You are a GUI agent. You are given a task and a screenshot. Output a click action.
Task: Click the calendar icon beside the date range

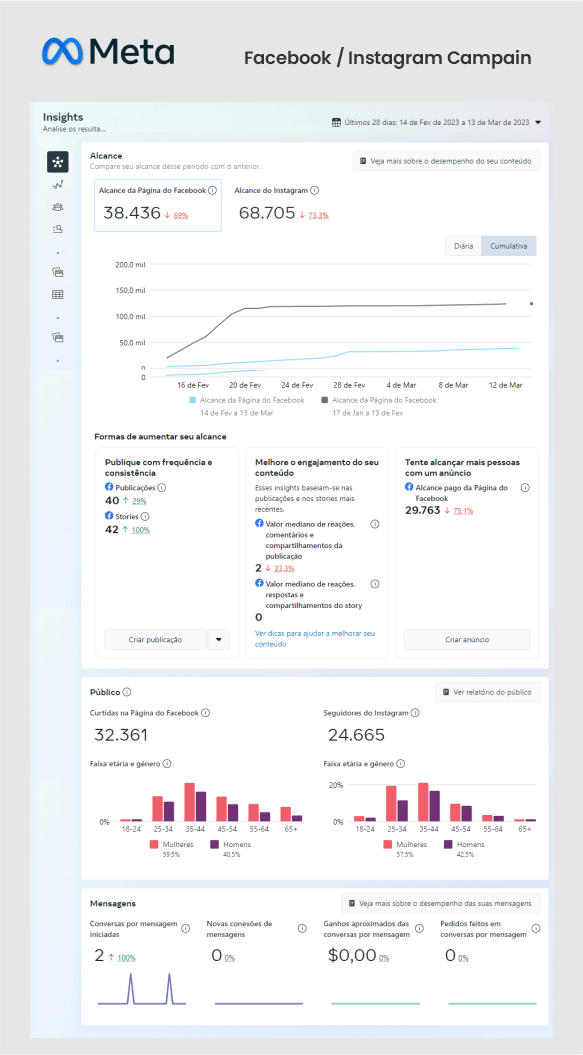point(337,122)
